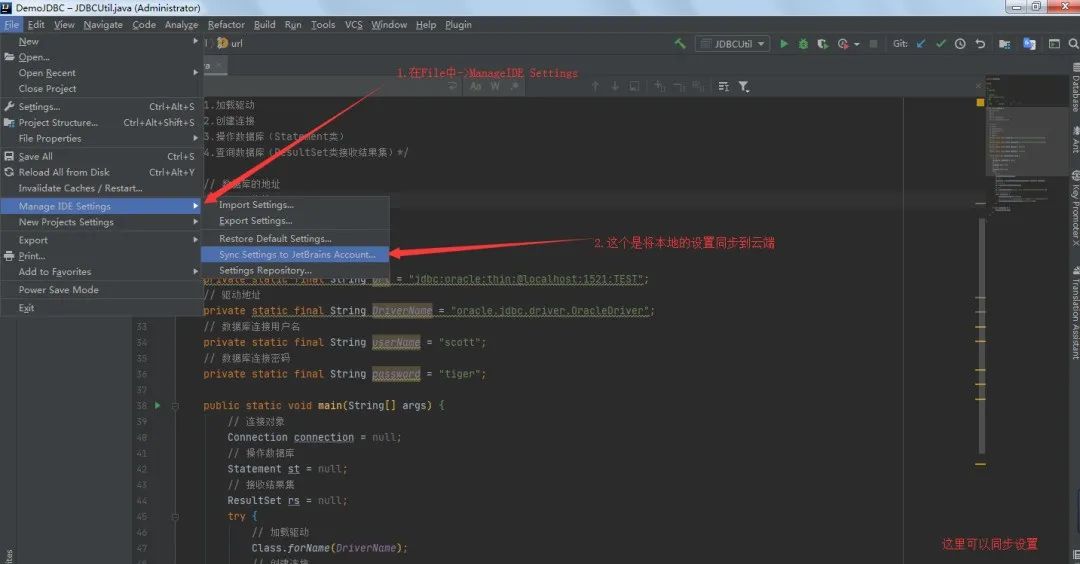Image resolution: width=1080 pixels, height=564 pixels.
Task: Open the View menu
Action: pyautogui.click(x=64, y=25)
